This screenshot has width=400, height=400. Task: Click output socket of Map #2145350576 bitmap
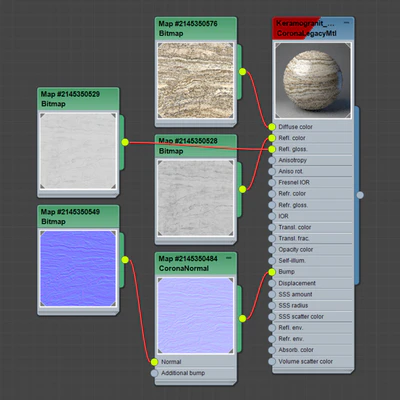pyautogui.click(x=243, y=71)
